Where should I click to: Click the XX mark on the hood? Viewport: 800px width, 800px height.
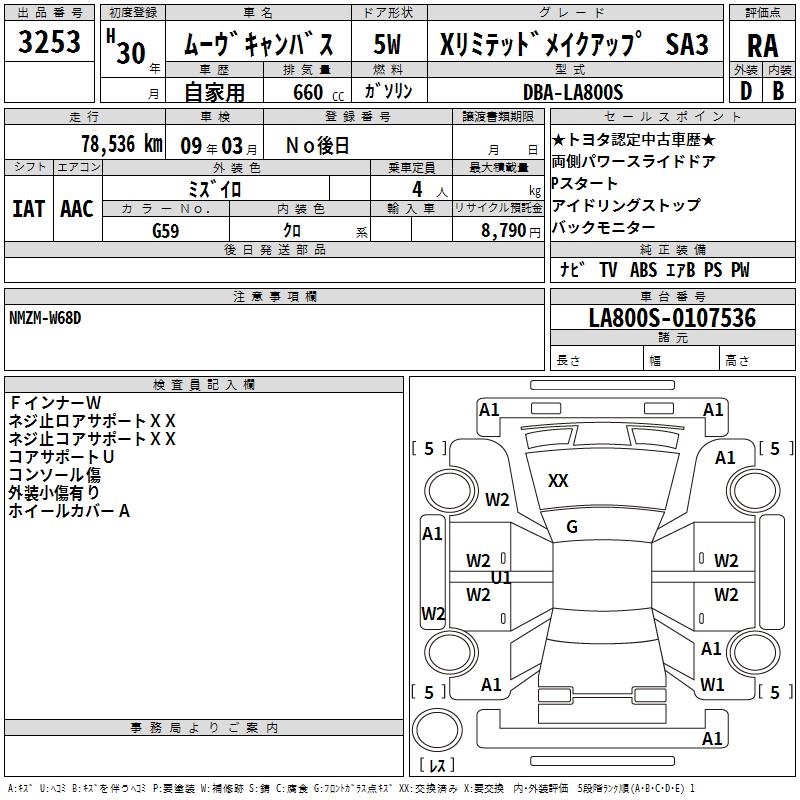[558, 480]
